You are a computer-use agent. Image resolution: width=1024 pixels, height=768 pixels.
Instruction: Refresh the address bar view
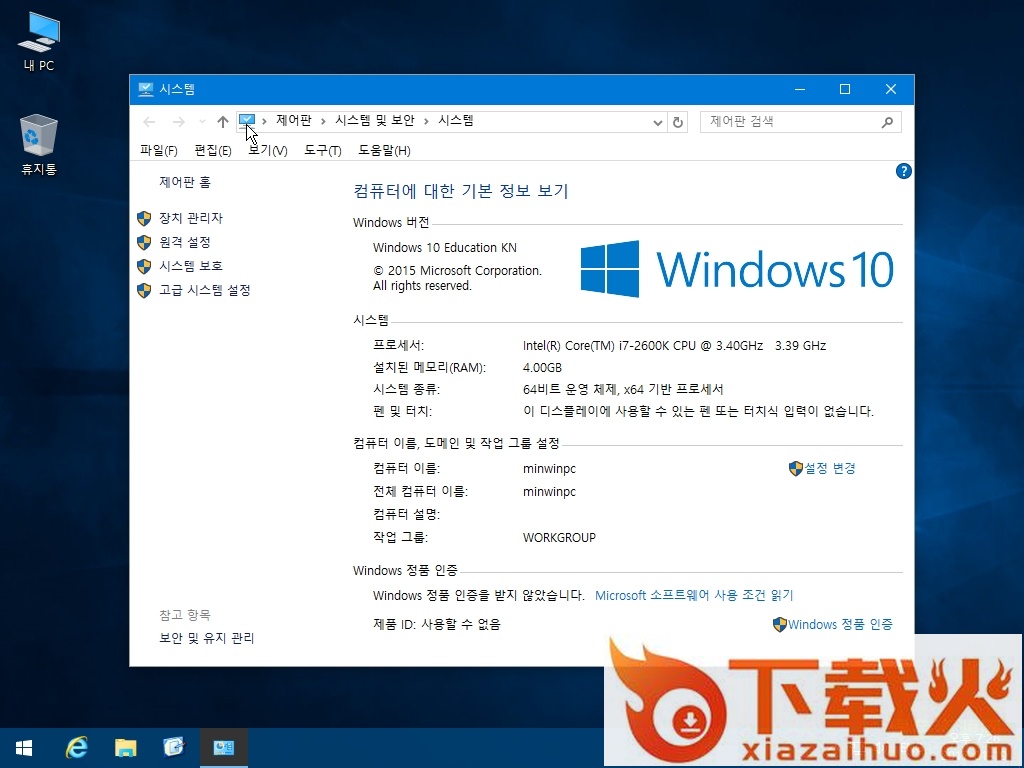pos(678,122)
